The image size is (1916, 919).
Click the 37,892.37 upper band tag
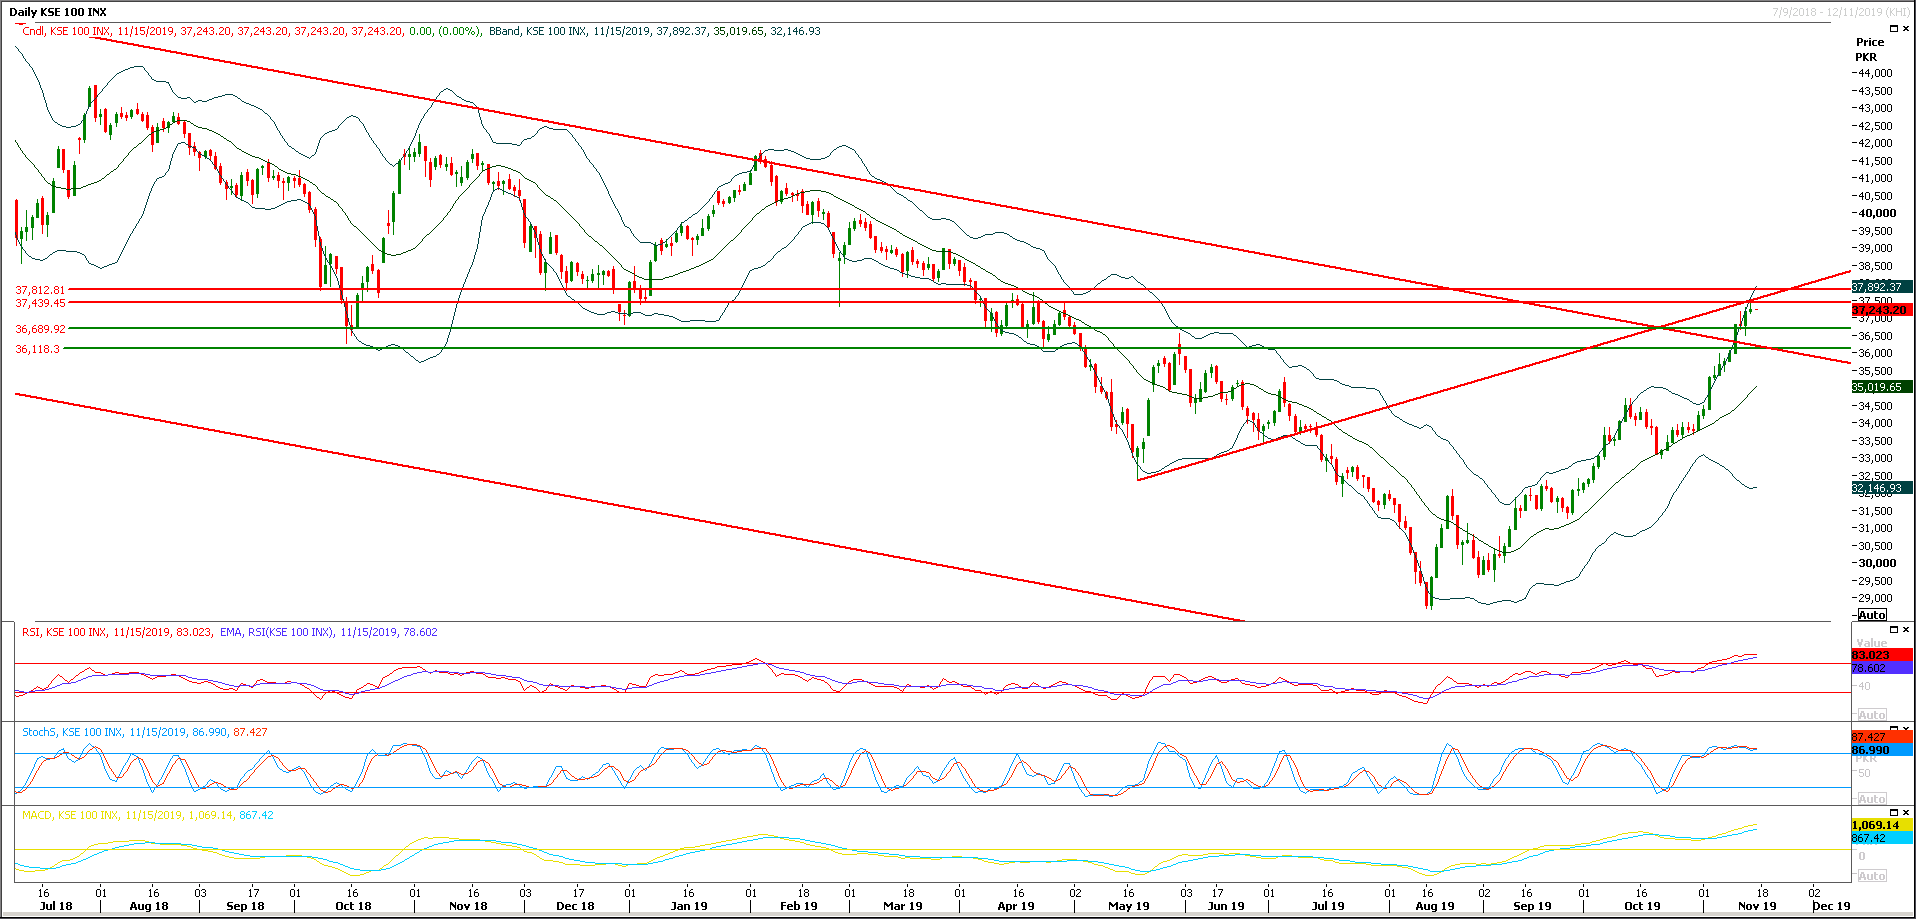[1881, 287]
